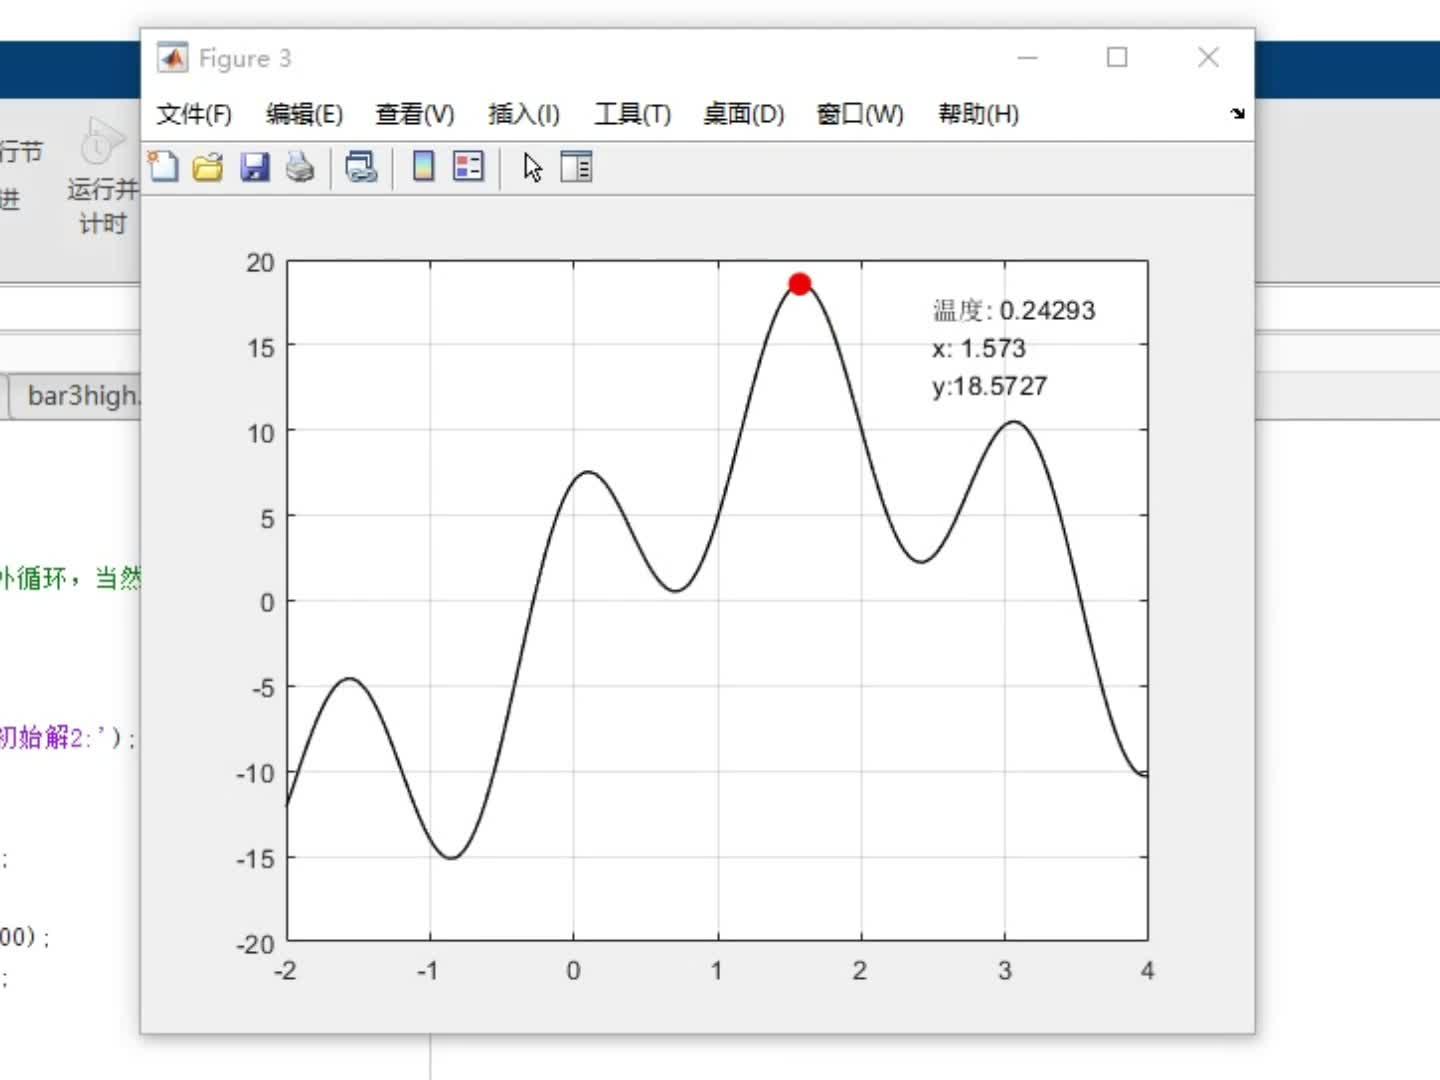Click the y:18.5727 annotation text

(989, 386)
